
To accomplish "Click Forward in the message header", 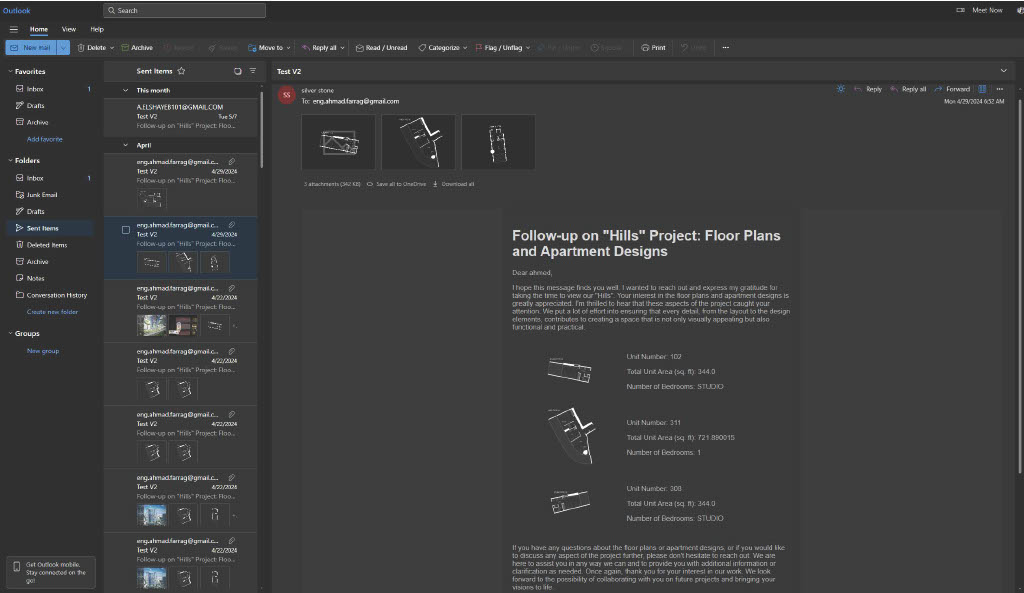I will tap(952, 89).
